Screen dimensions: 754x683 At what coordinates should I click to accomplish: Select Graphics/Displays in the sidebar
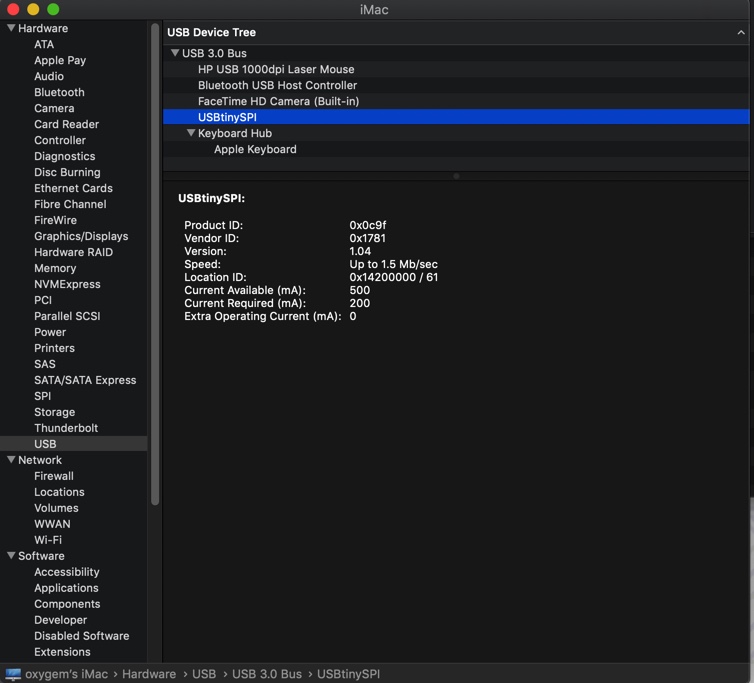pos(81,236)
